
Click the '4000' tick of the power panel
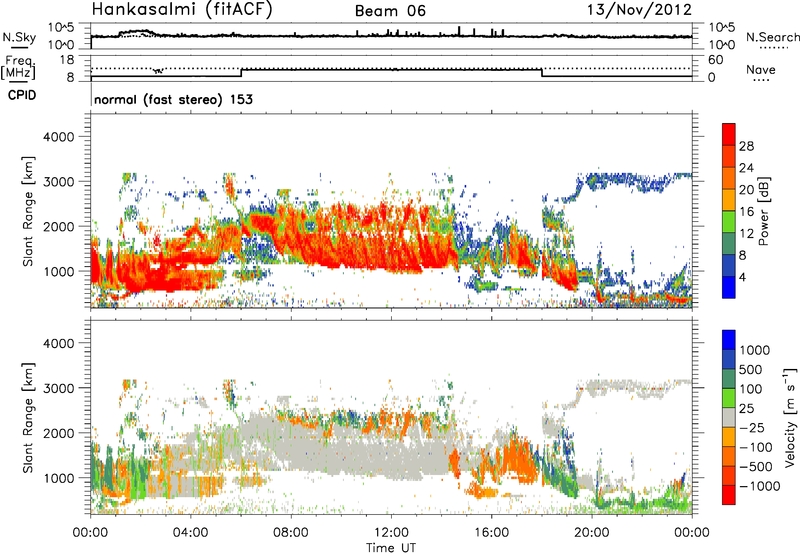pos(58,137)
